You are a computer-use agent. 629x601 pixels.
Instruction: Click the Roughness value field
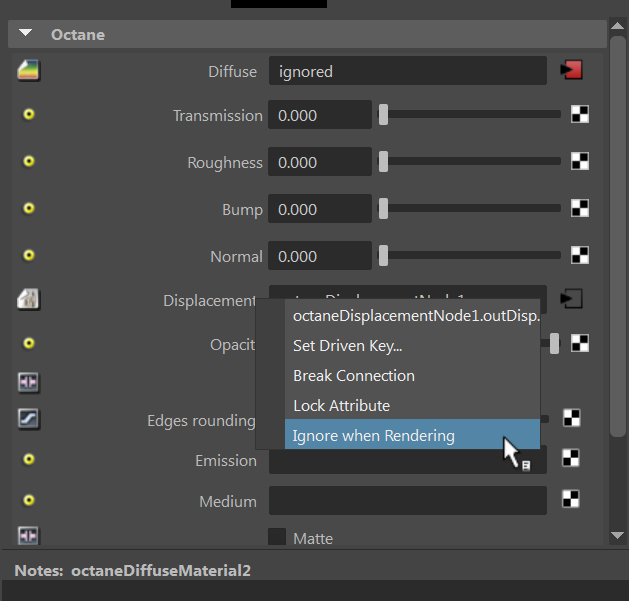pyautogui.click(x=320, y=162)
